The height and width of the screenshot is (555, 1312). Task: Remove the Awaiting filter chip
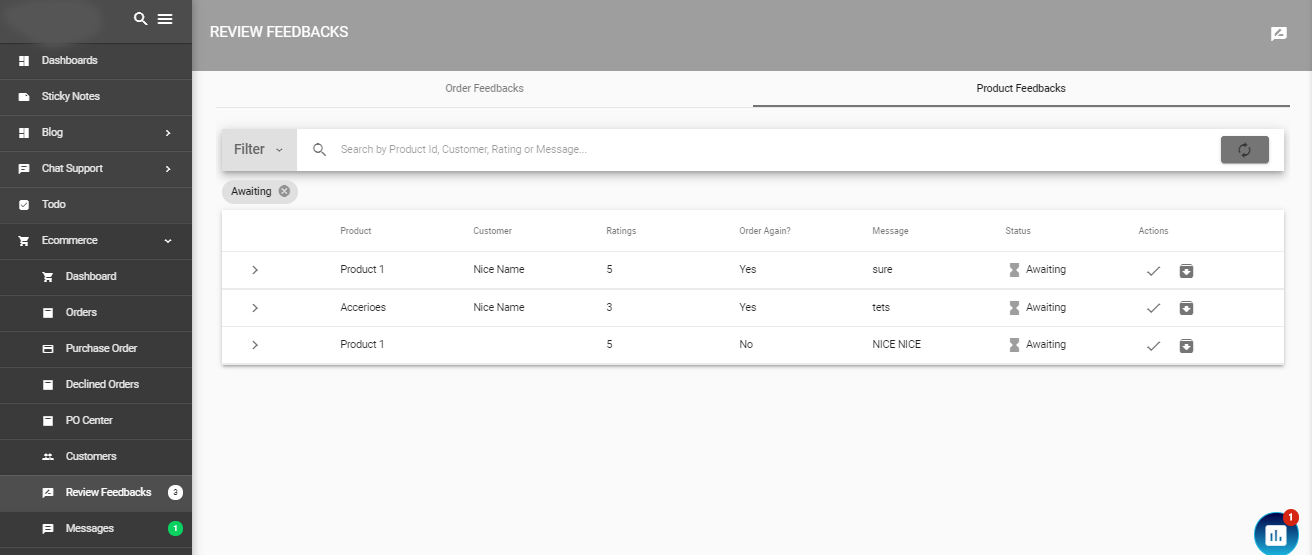284,191
